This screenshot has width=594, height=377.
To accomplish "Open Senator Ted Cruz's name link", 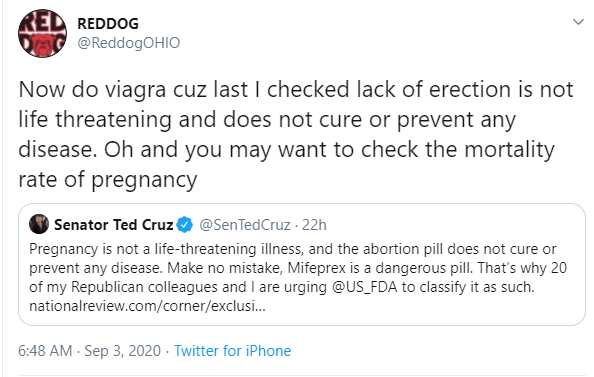I will (x=114, y=225).
